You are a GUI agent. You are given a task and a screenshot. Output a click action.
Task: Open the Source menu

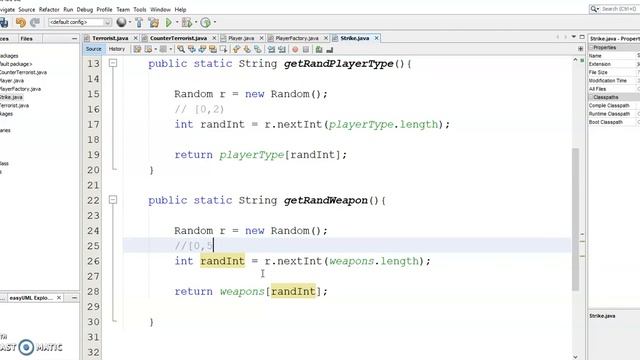(27, 9)
